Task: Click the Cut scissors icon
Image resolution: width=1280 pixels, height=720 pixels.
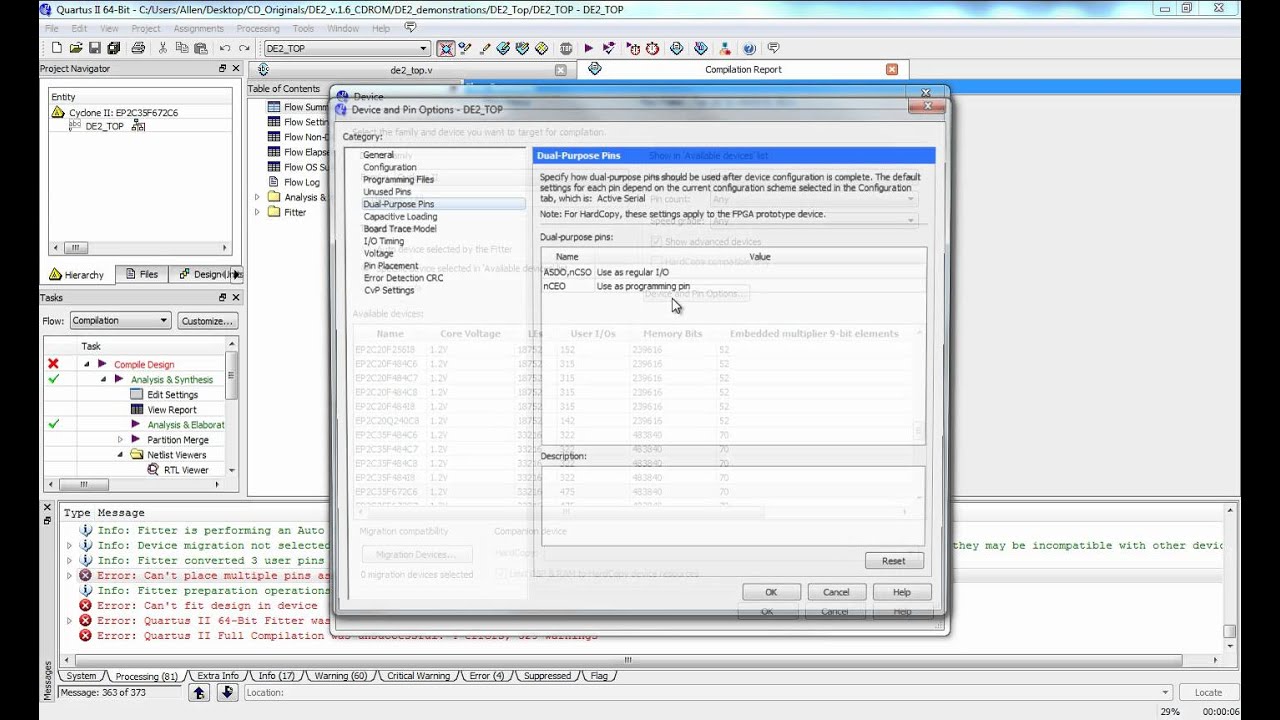Action: pos(163,48)
